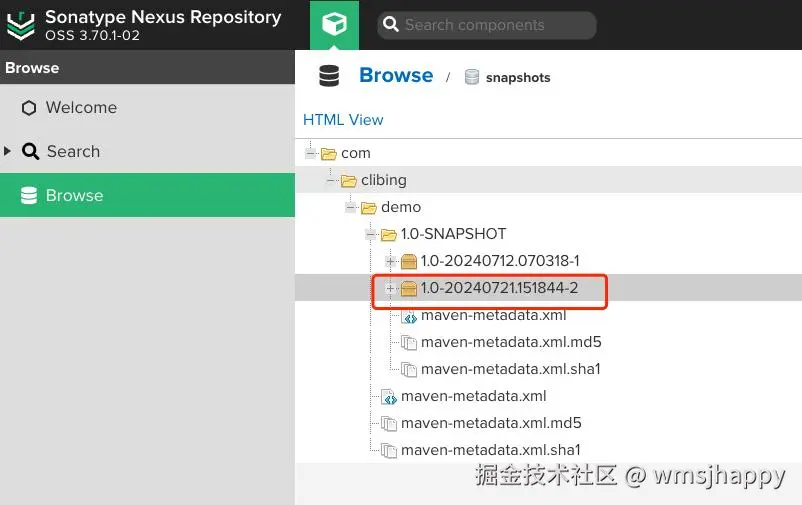Open the Search sidebar item
The width and height of the screenshot is (802, 505).
click(147, 151)
